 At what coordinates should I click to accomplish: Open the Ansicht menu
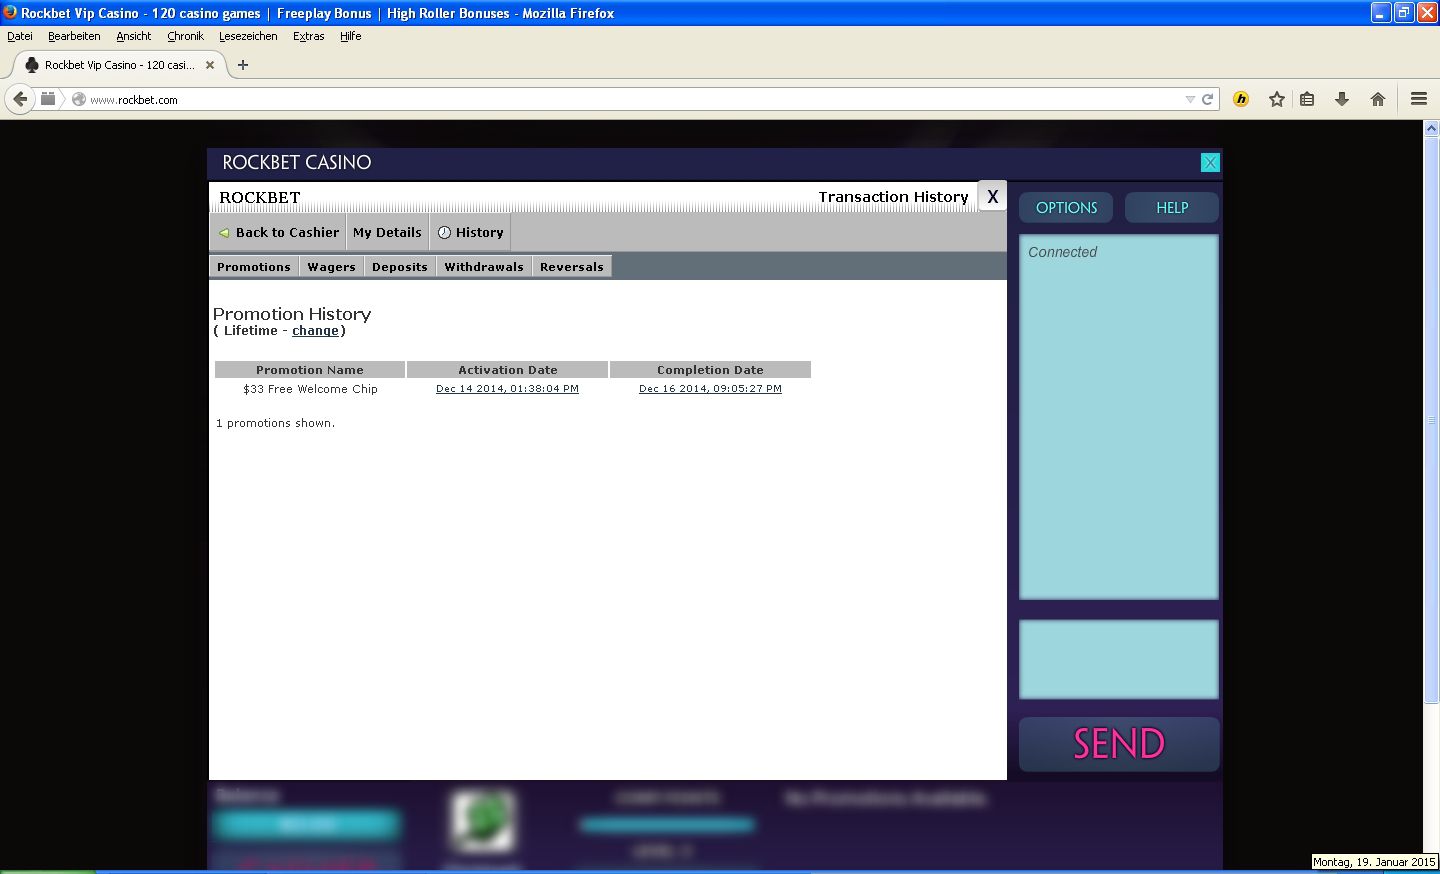tap(134, 36)
